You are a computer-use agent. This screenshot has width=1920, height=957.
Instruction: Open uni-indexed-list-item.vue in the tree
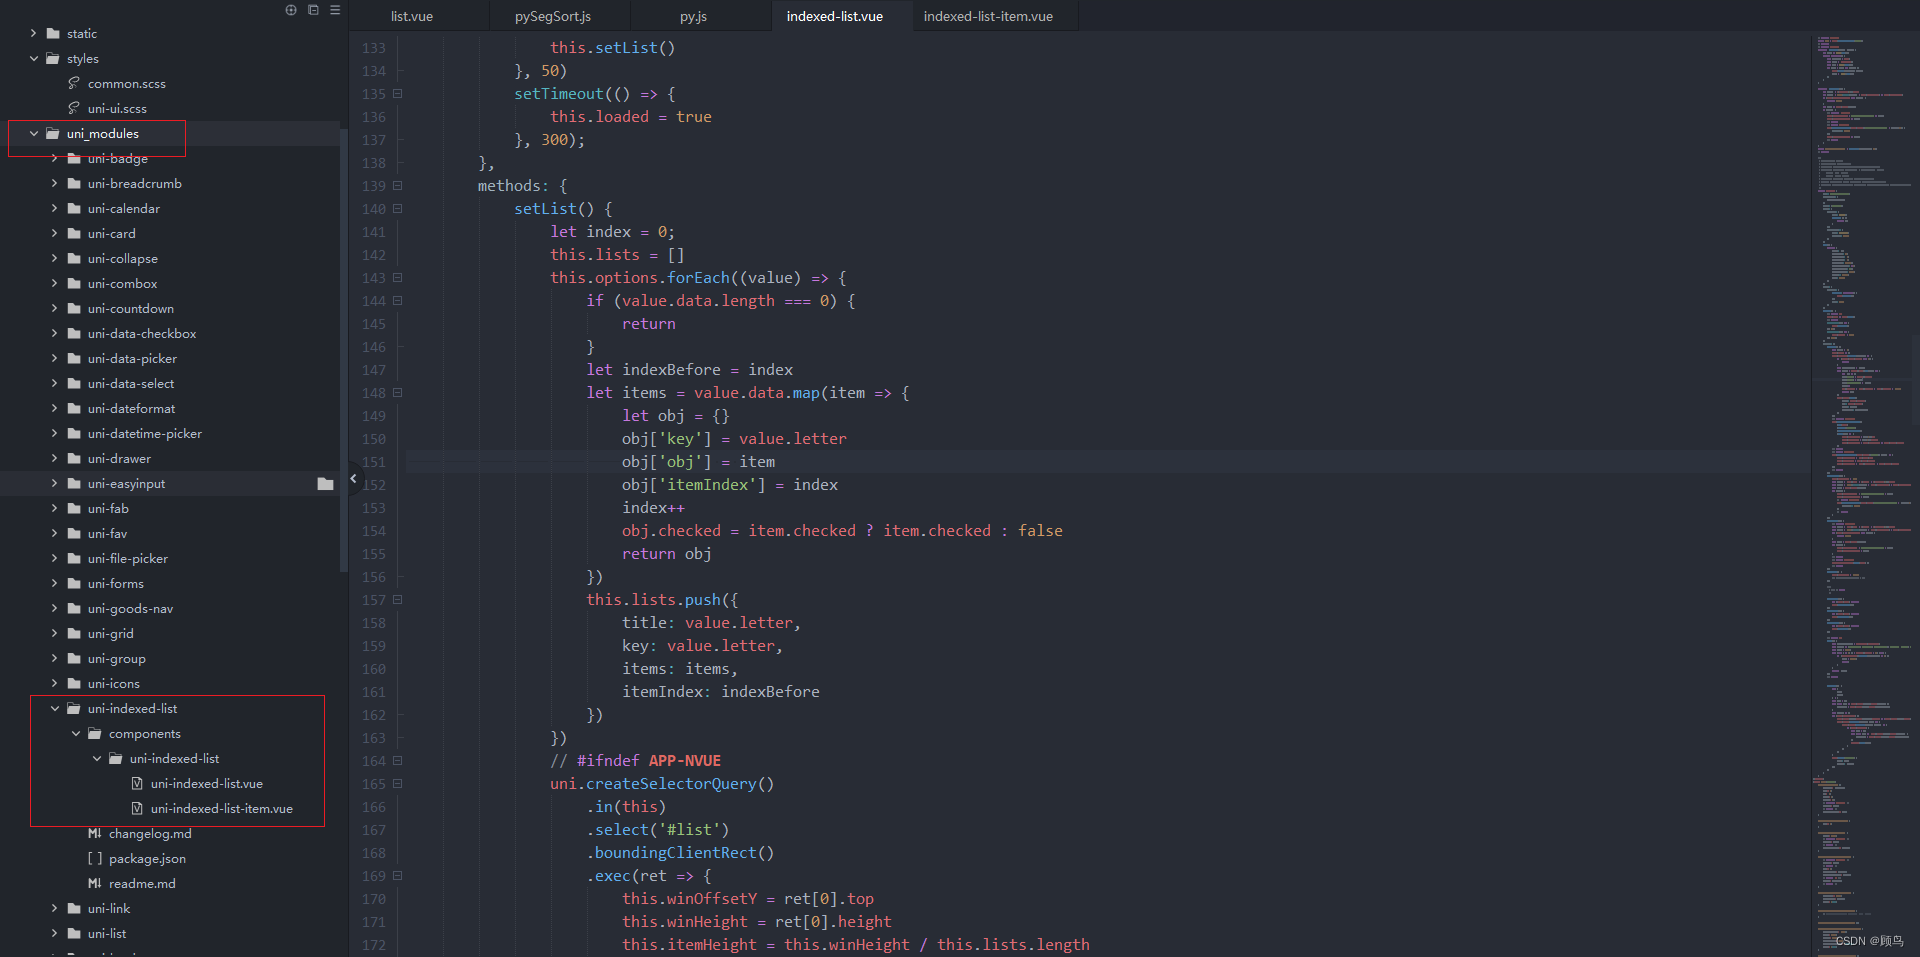coord(222,809)
